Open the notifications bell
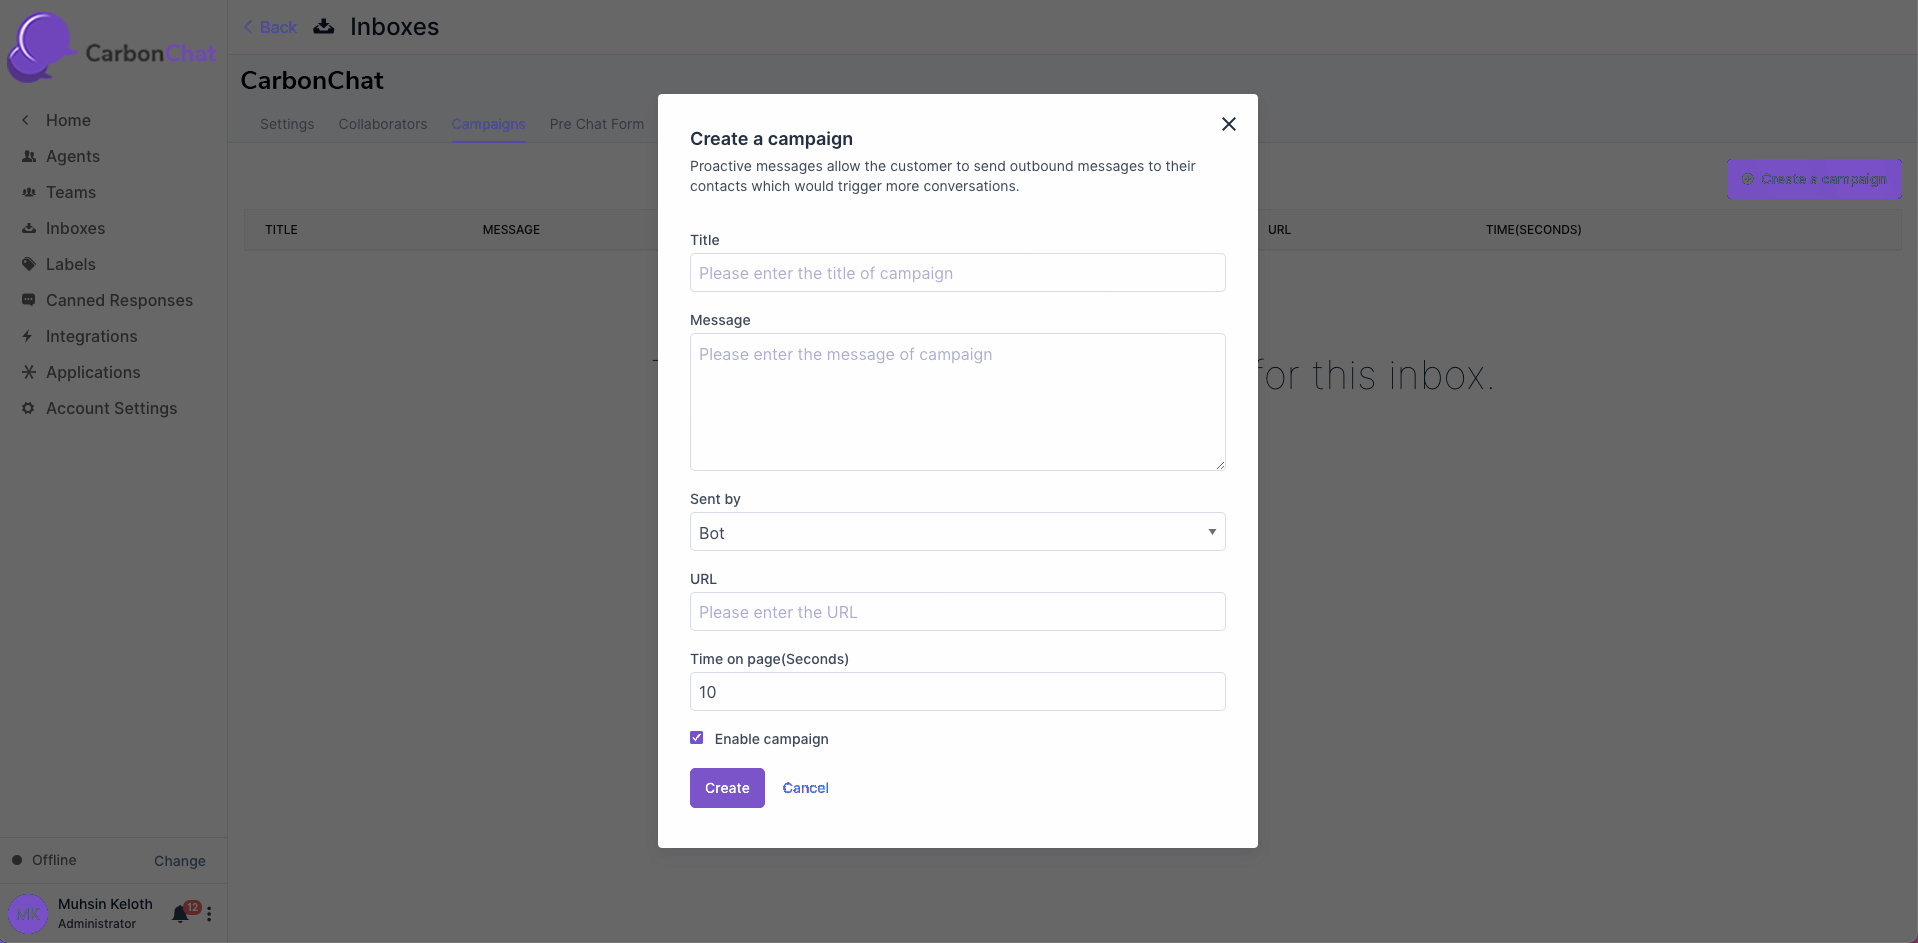 [180, 914]
